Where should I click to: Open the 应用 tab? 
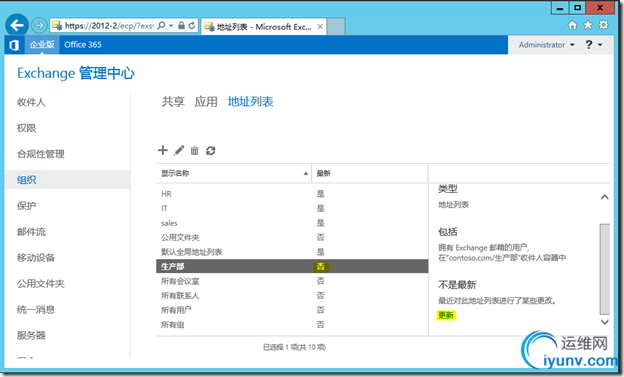206,102
